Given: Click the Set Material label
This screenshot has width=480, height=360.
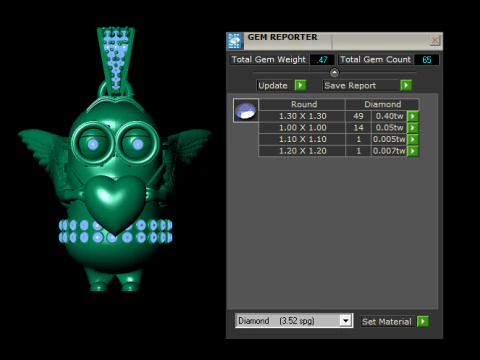Looking at the screenshot, I should coord(387,322).
